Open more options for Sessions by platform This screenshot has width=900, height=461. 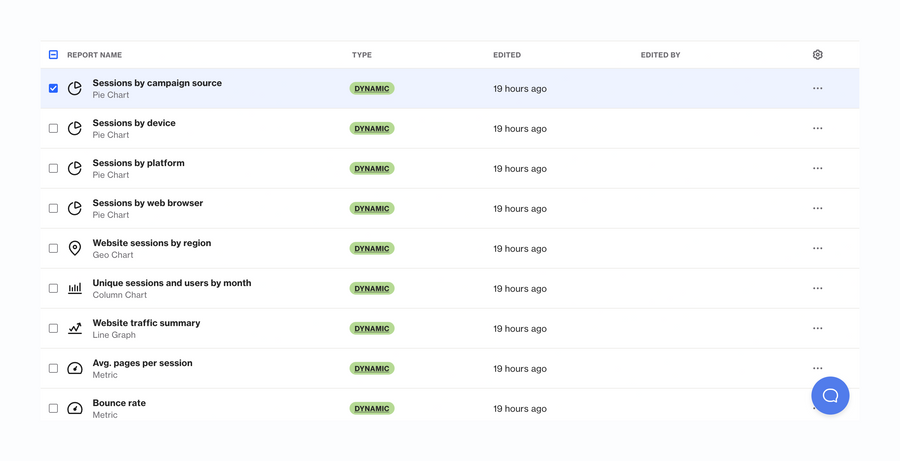[x=817, y=168]
